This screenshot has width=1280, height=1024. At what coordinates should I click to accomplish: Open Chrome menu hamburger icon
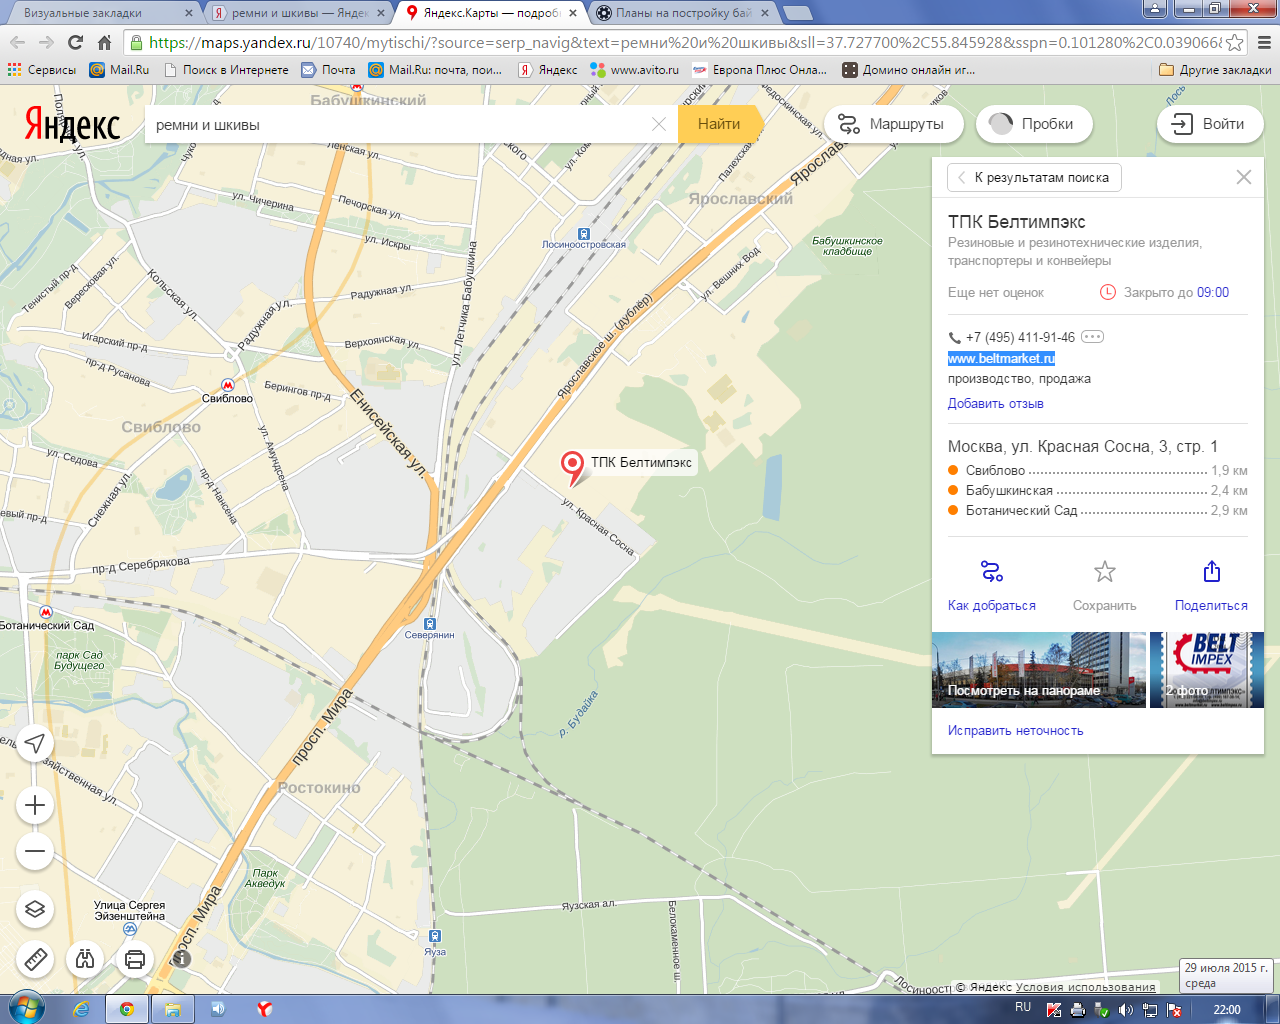(1263, 42)
